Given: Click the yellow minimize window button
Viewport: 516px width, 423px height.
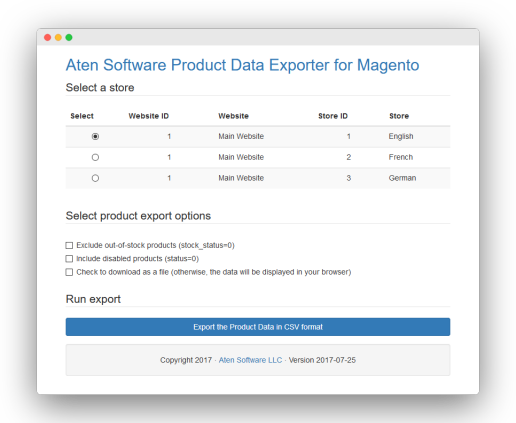Looking at the screenshot, I should (x=58, y=37).
